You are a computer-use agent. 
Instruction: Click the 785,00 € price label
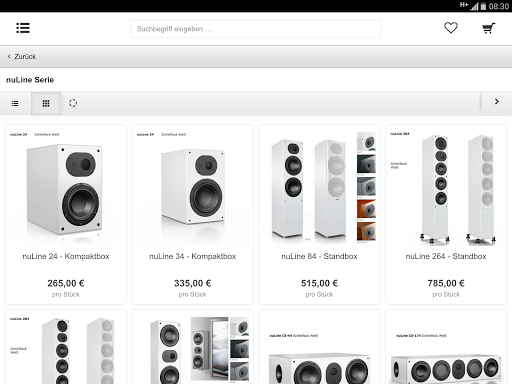coord(446,283)
